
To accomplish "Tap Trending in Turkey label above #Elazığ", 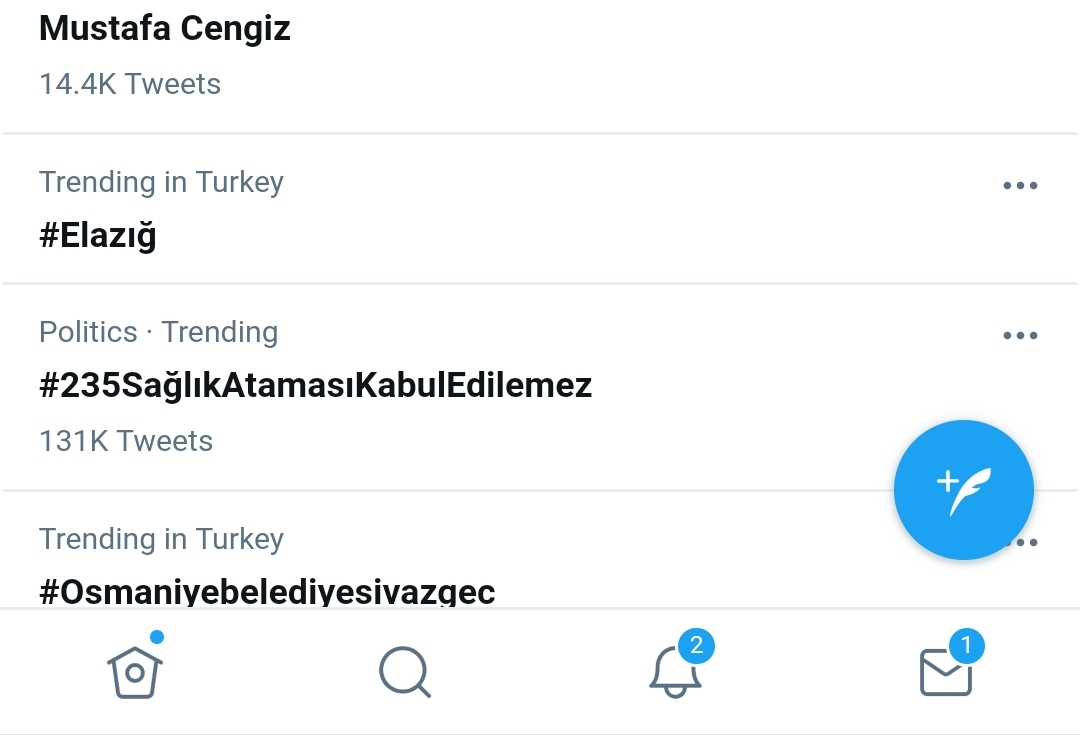I will coord(161,182).
